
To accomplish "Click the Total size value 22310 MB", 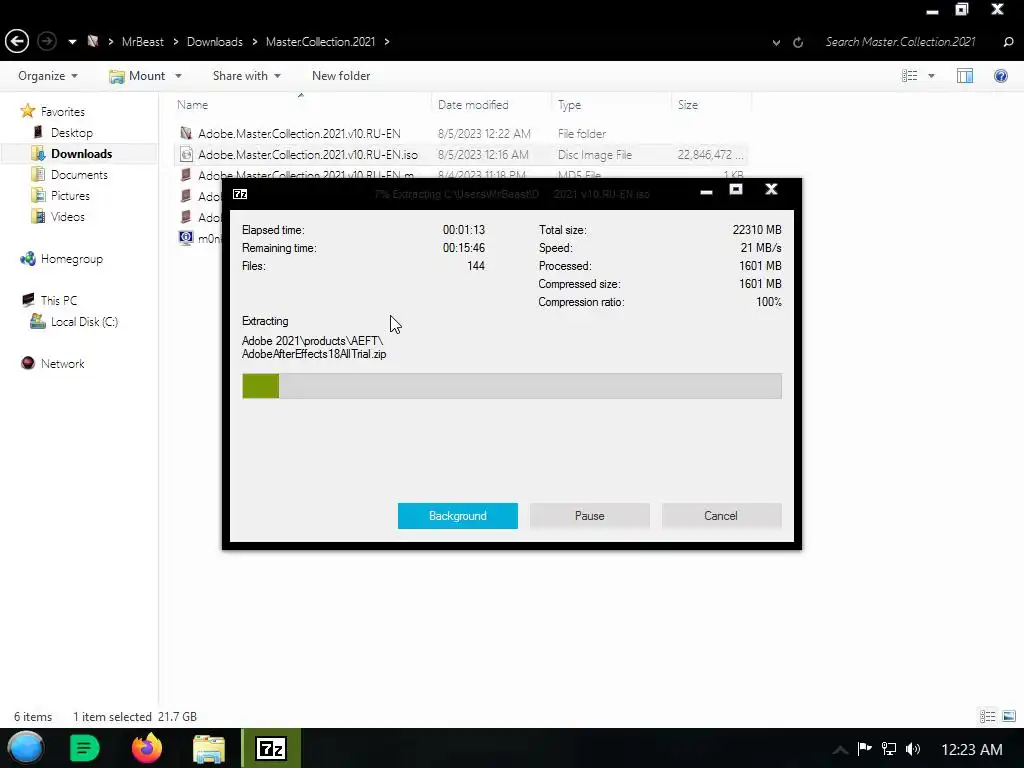I will [757, 229].
